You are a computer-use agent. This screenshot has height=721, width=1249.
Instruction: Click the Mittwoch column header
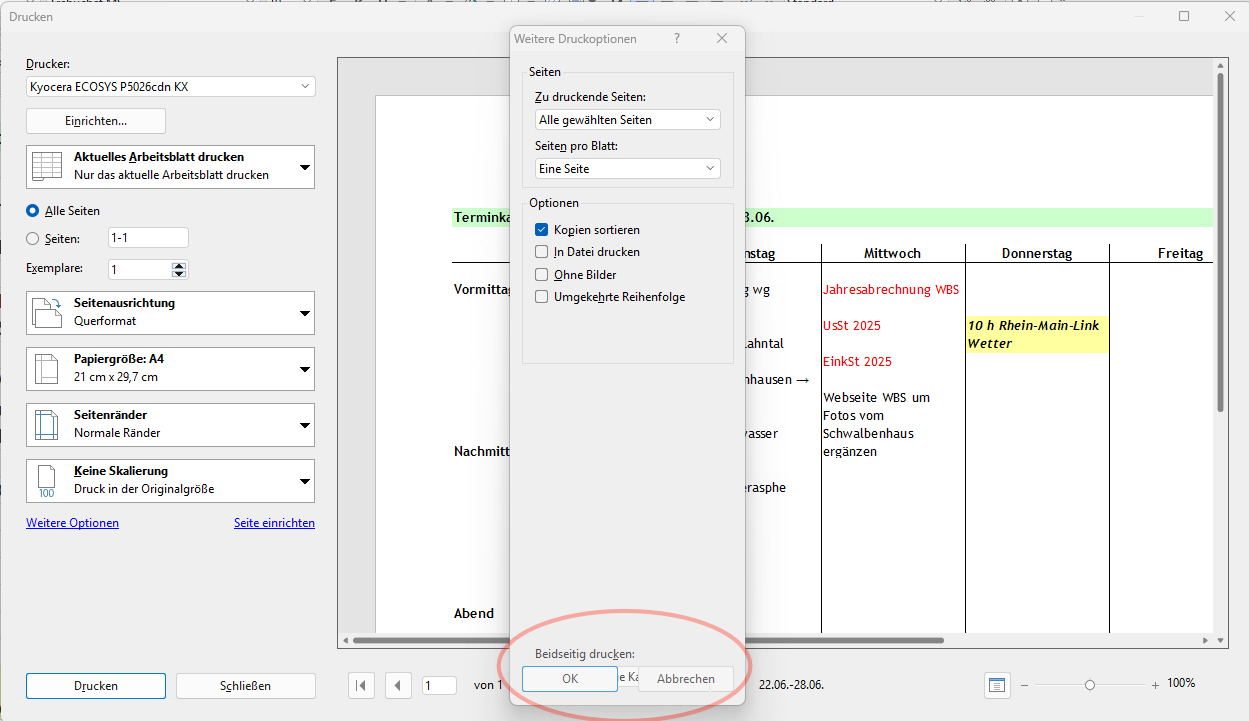892,254
